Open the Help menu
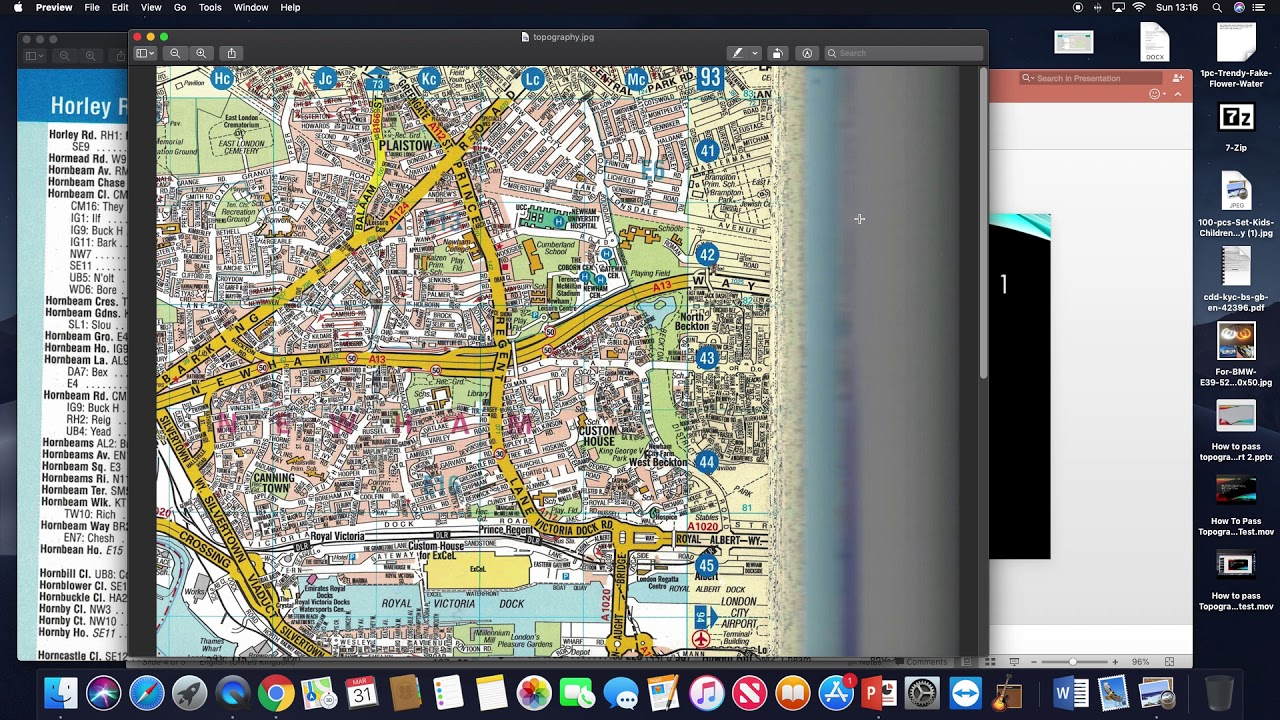This screenshot has width=1280, height=720. coord(290,7)
